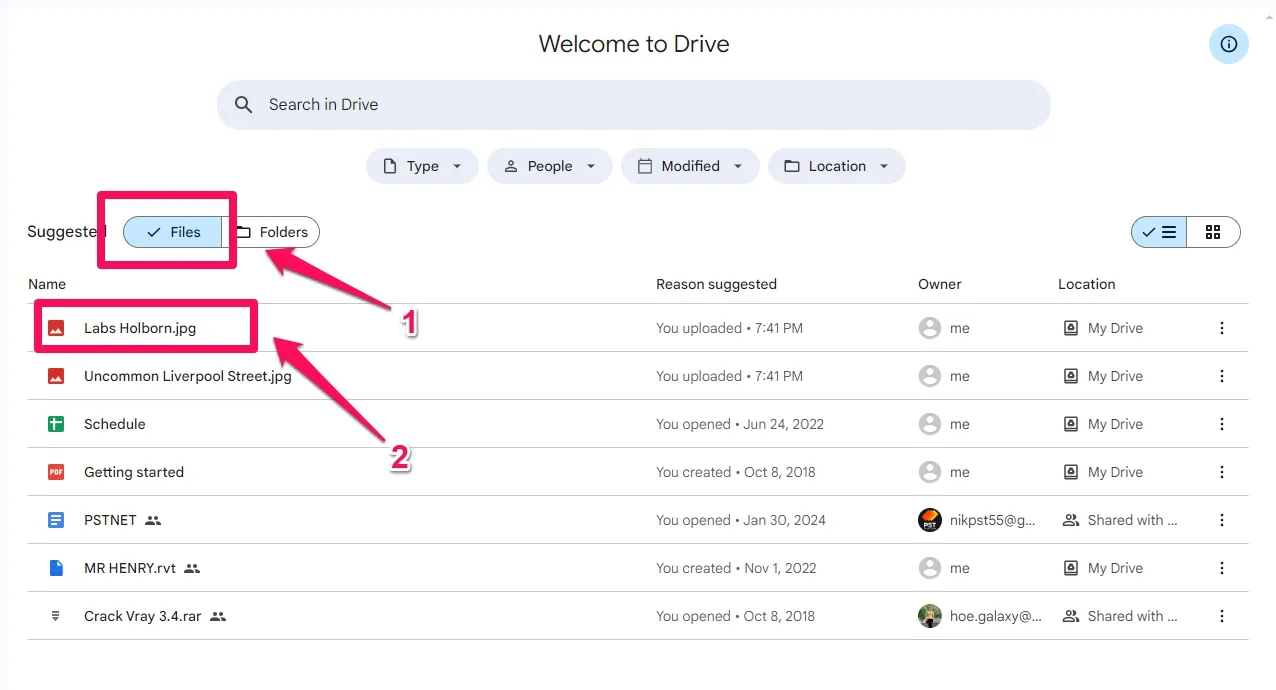Click the Owner column header

tap(939, 284)
